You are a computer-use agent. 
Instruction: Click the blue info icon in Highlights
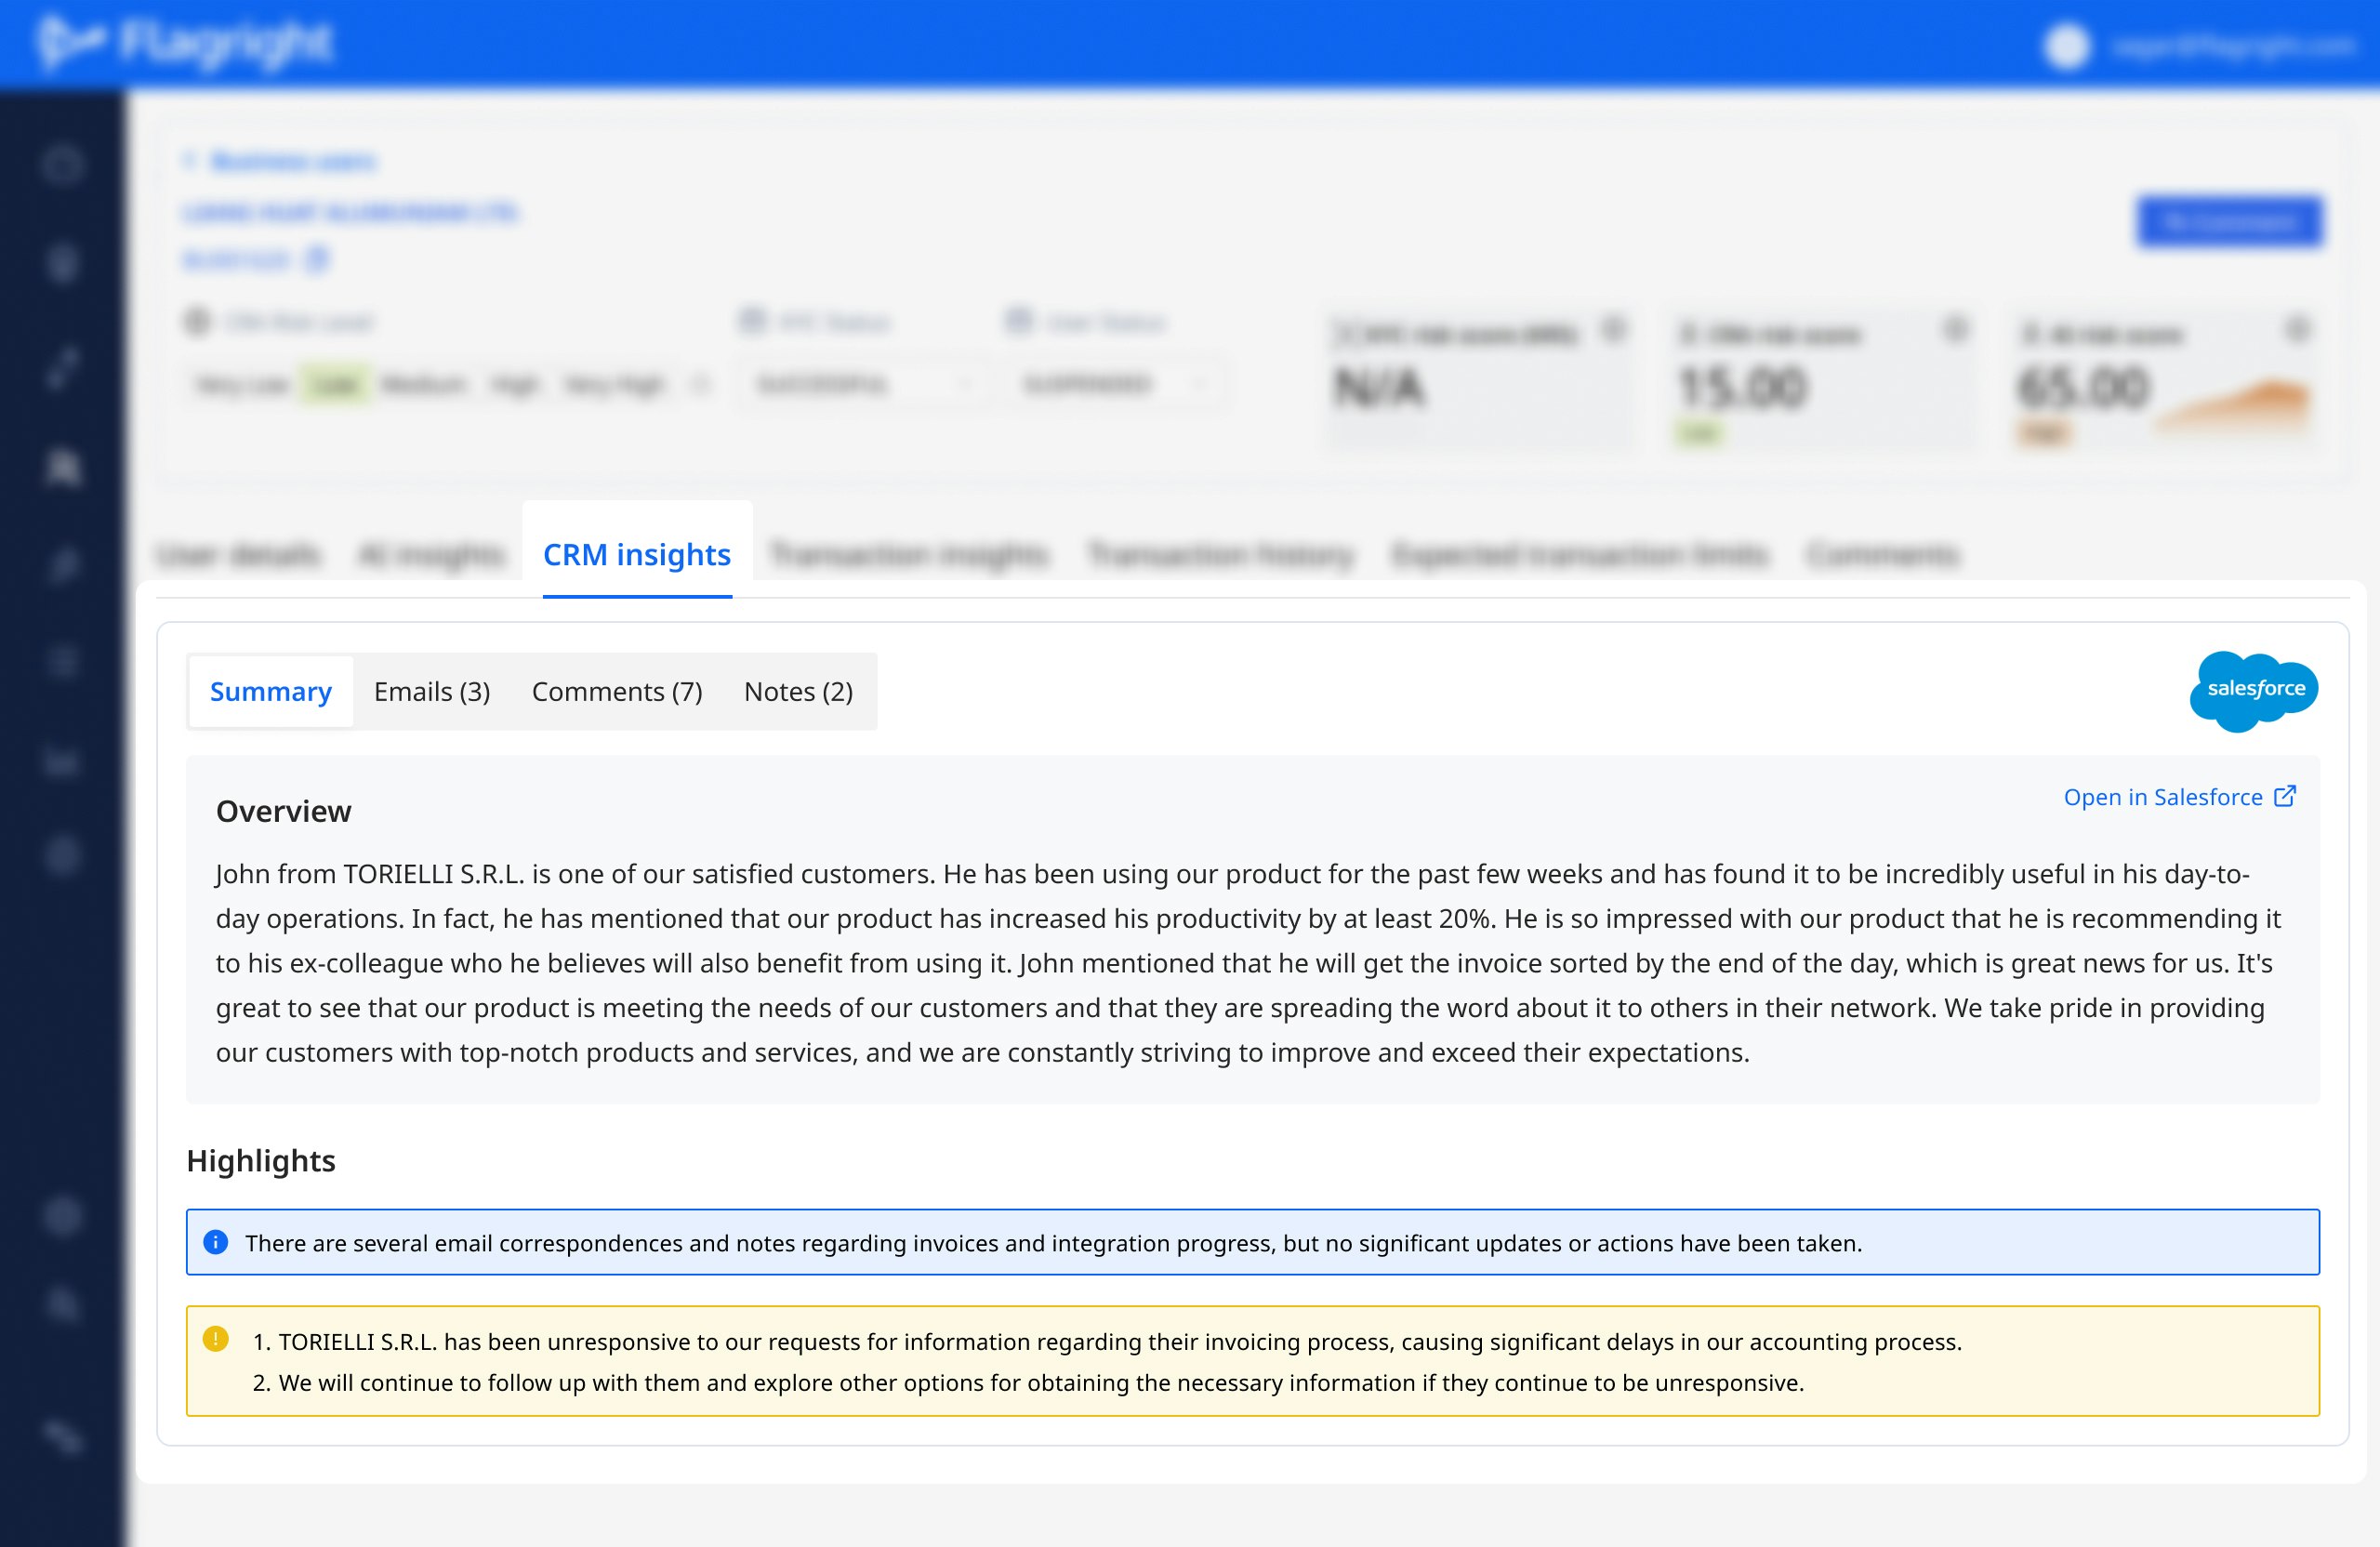pyautogui.click(x=215, y=1242)
